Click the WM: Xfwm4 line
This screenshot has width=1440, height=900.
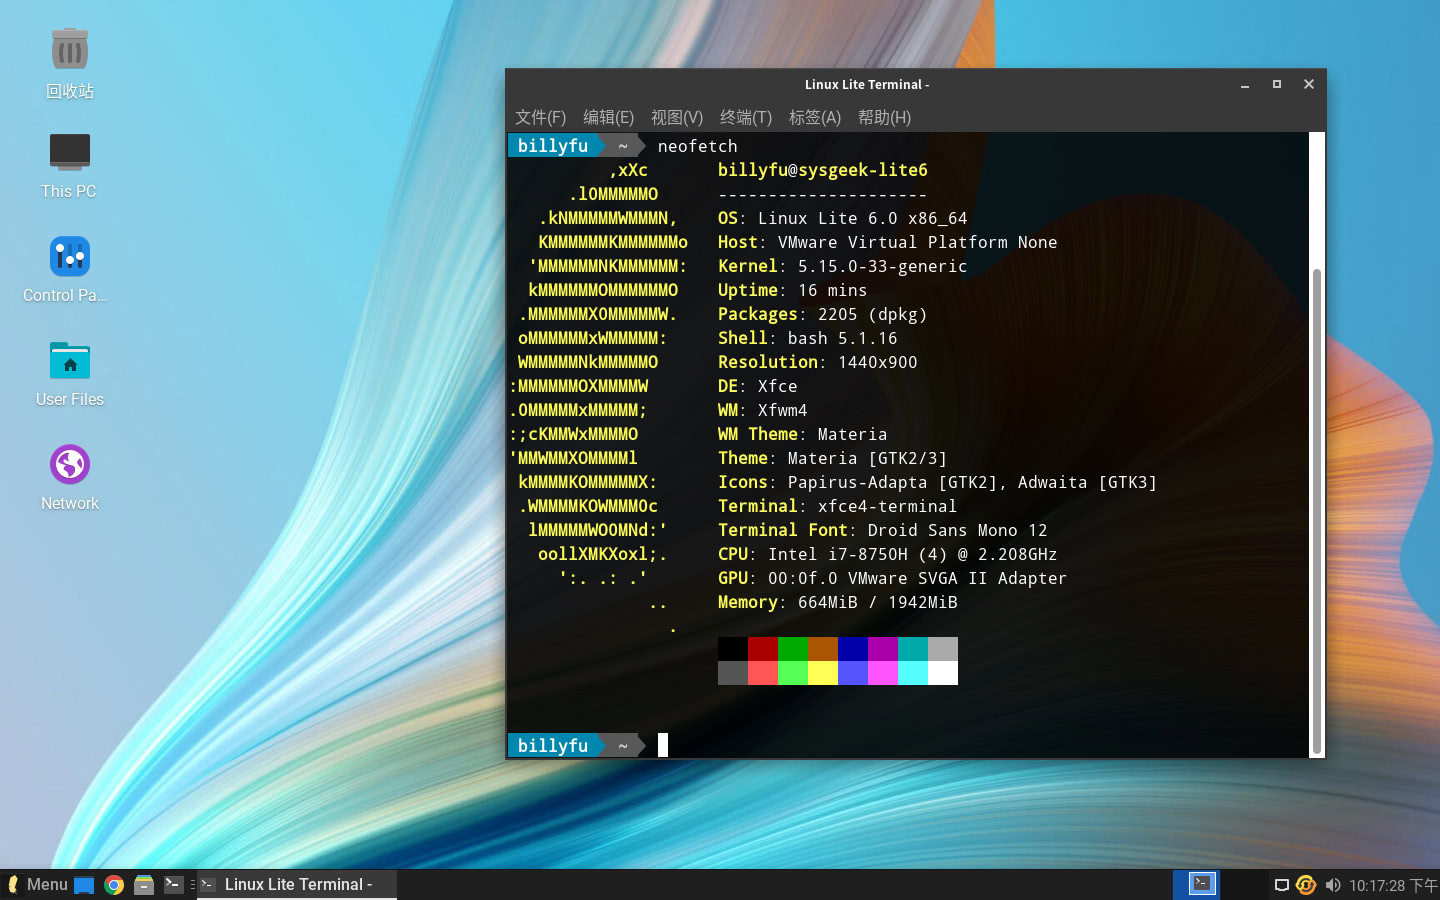(x=762, y=410)
